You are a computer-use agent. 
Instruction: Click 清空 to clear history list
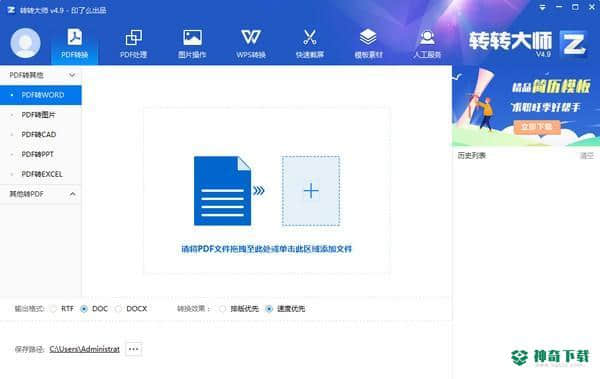(x=587, y=155)
